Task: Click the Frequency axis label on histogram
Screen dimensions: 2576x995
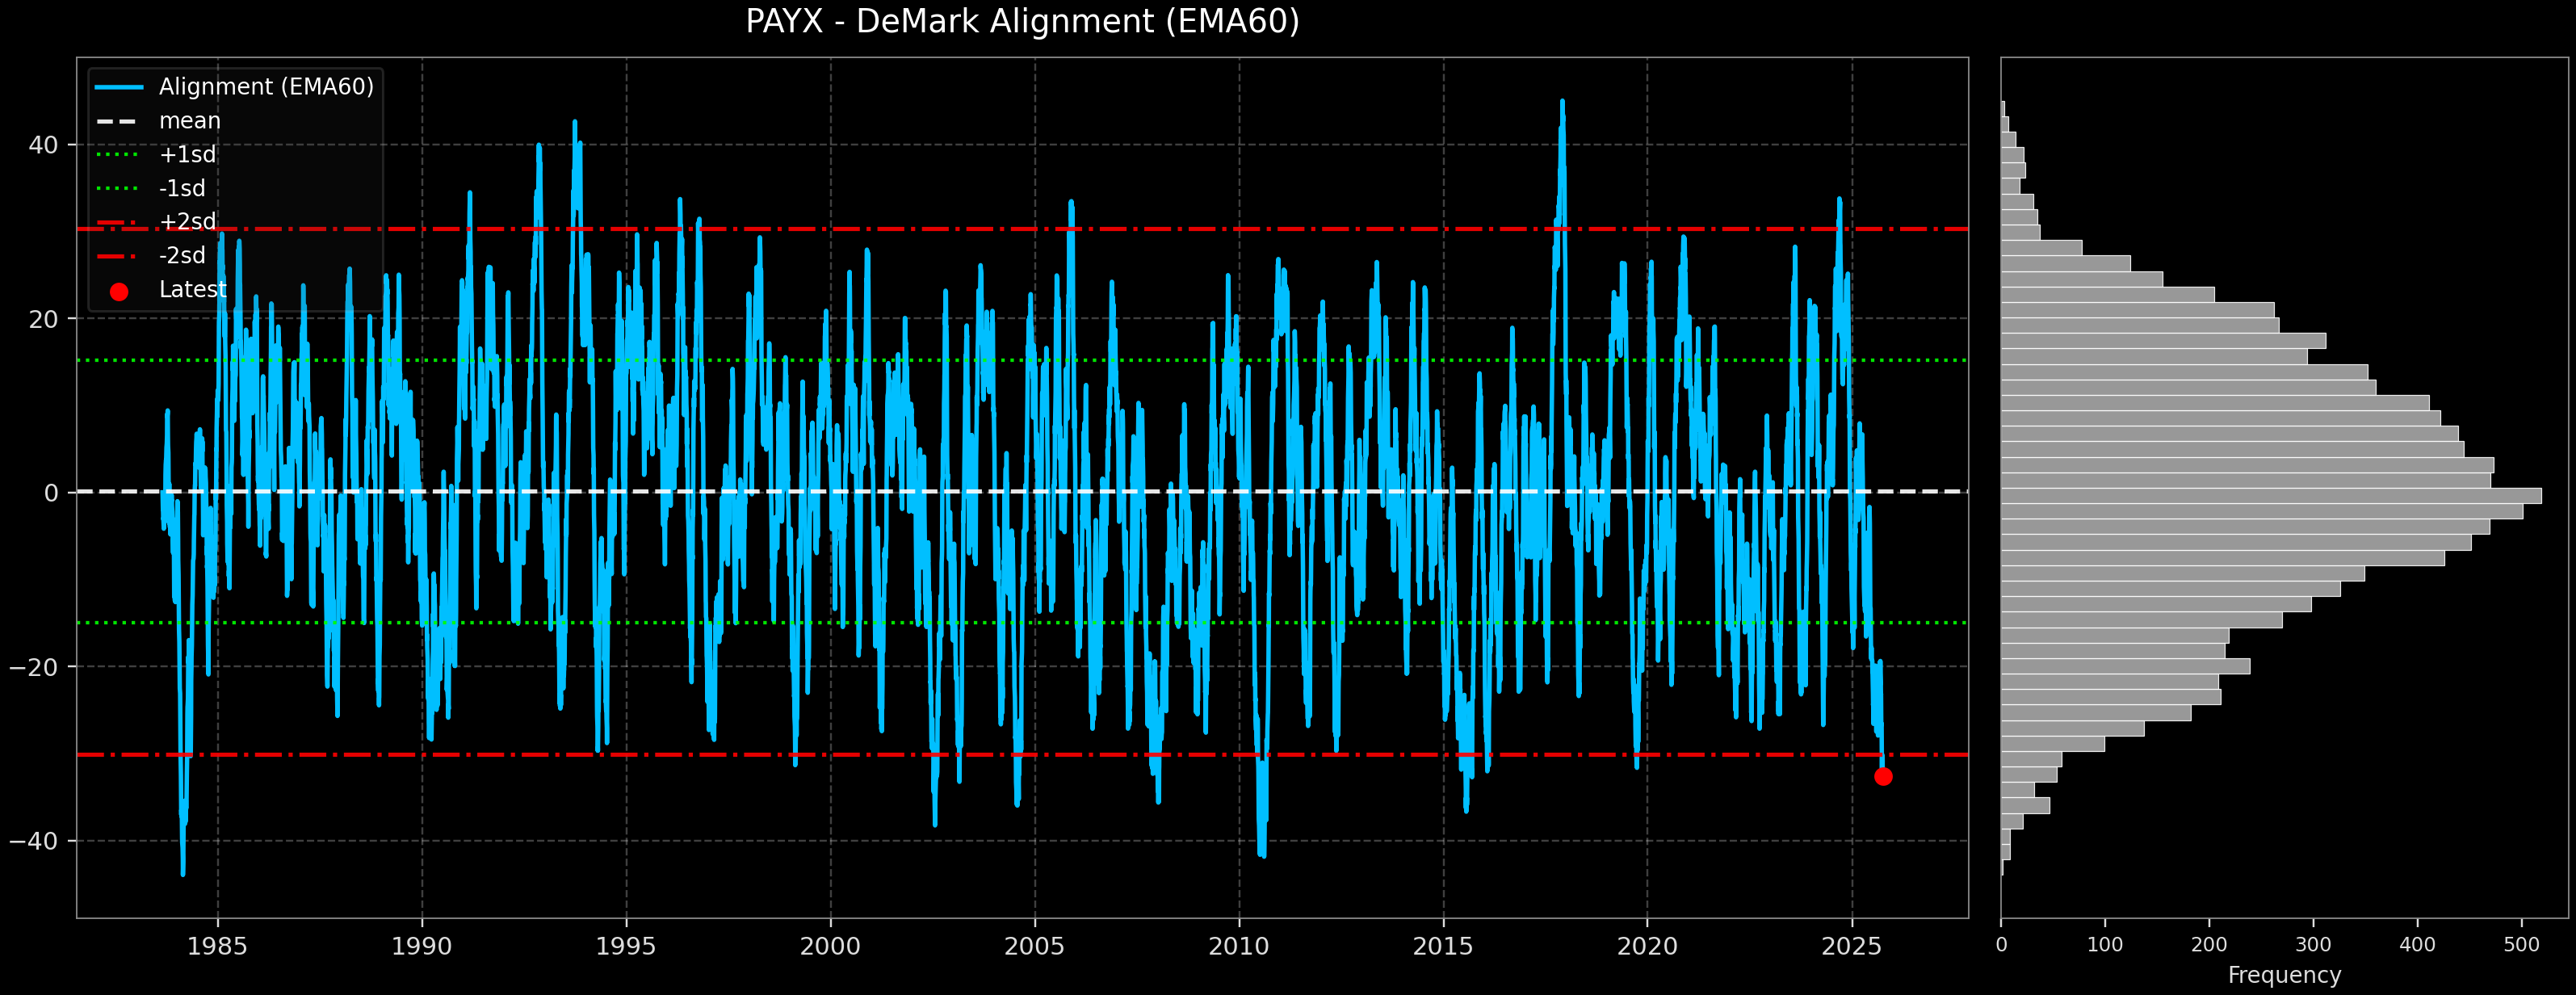Action: [2284, 975]
